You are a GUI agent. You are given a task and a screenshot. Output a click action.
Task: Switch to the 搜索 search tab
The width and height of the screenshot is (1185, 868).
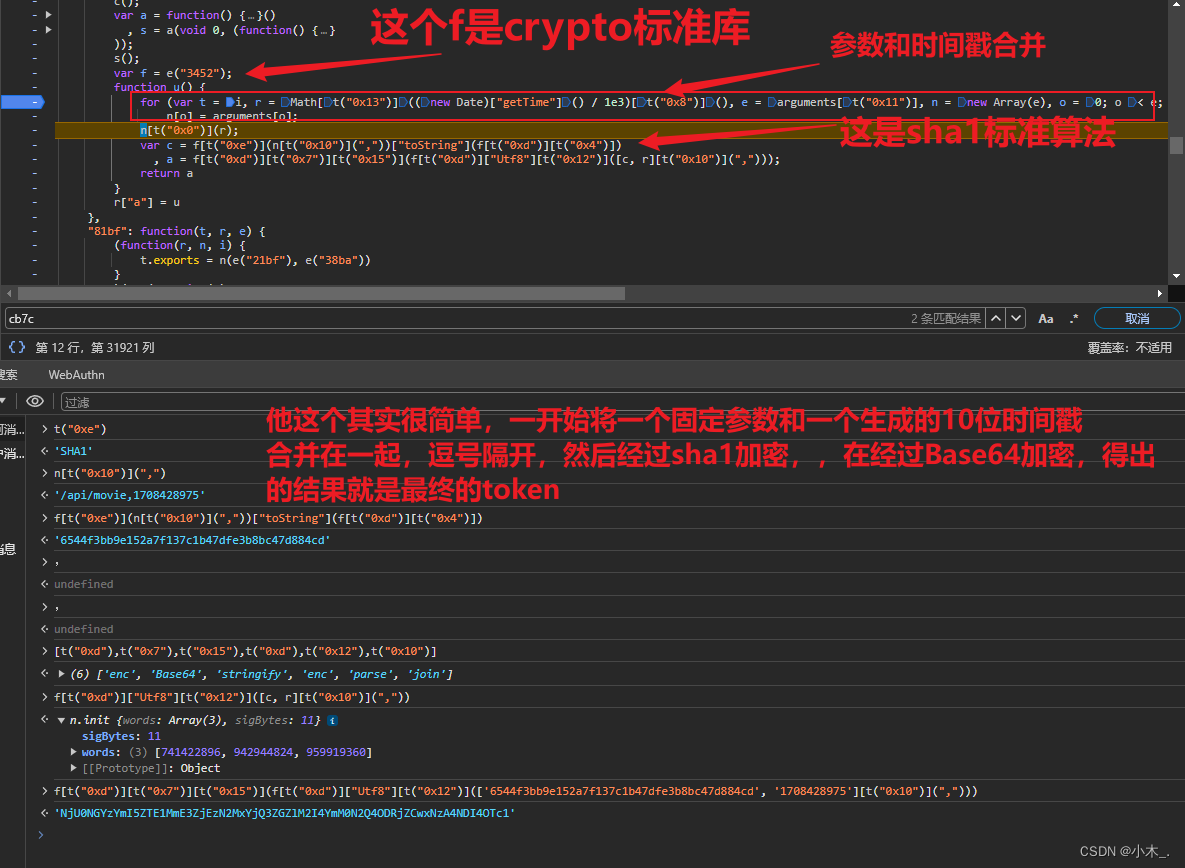click(x=9, y=374)
